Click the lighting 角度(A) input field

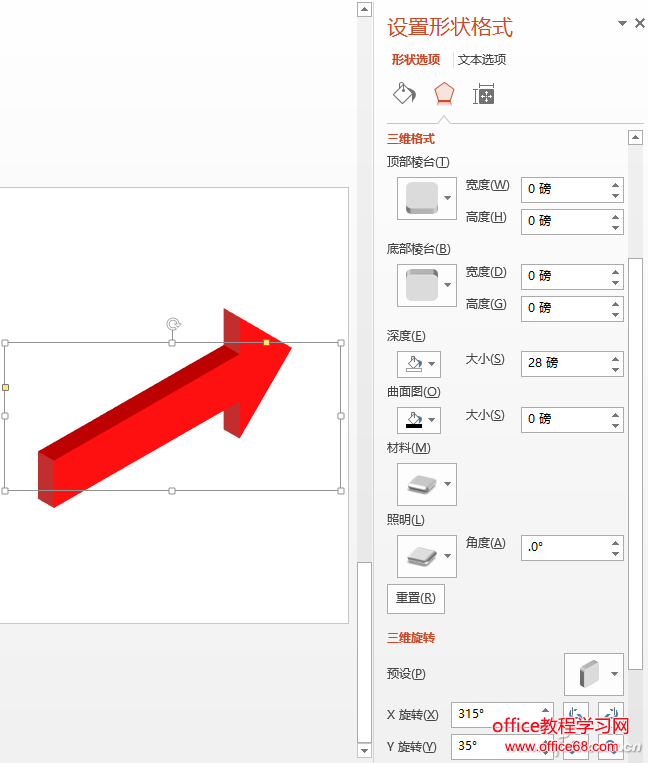(565, 548)
